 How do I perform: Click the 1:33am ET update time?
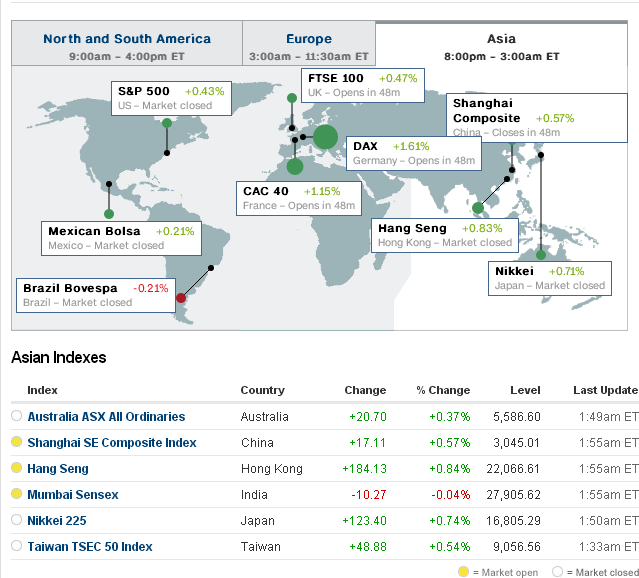[609, 547]
